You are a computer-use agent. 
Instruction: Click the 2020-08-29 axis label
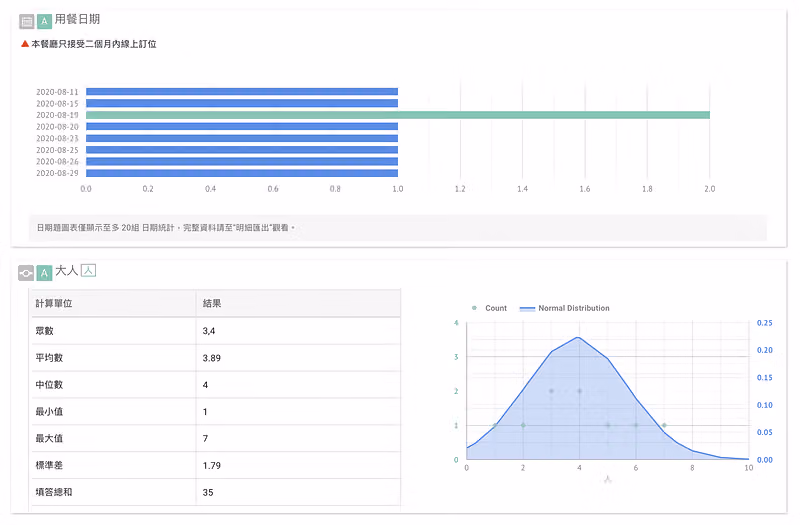coord(57,173)
